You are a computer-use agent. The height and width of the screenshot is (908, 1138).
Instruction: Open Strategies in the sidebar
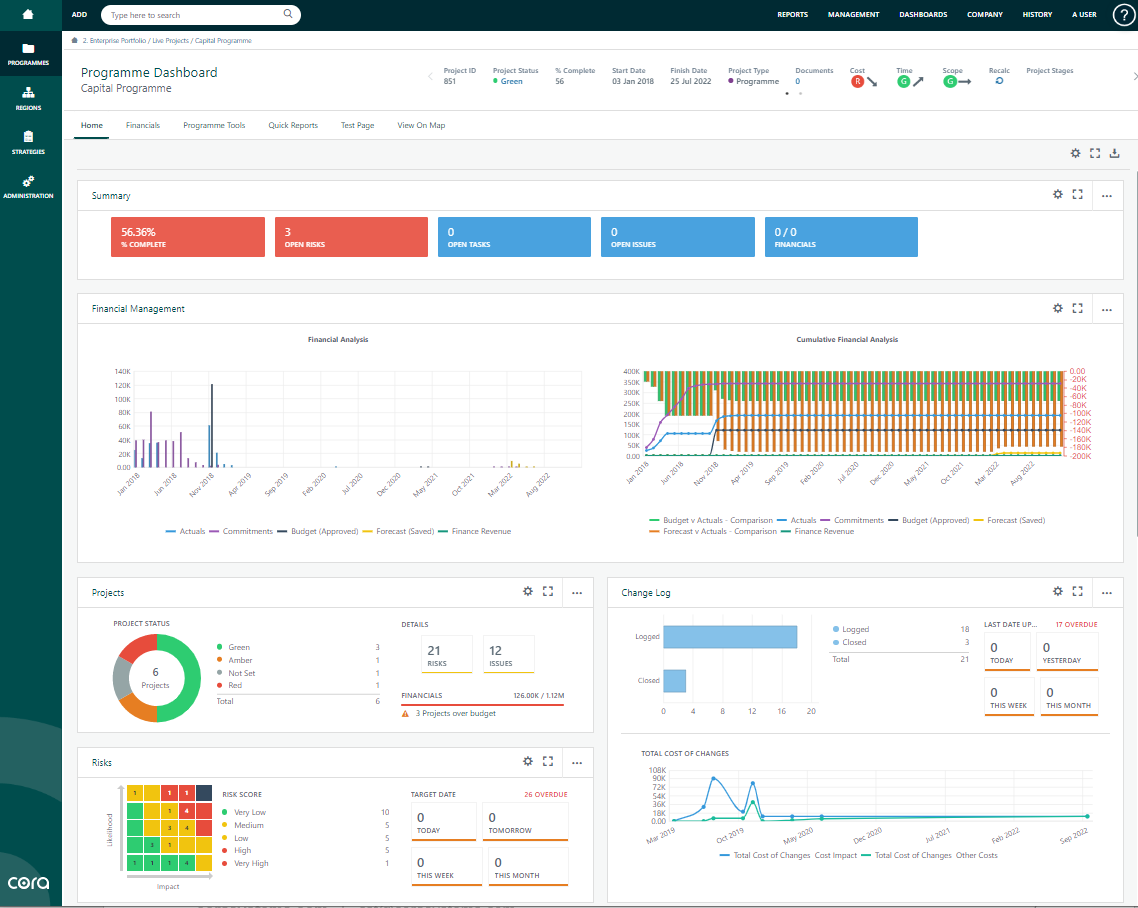28,143
